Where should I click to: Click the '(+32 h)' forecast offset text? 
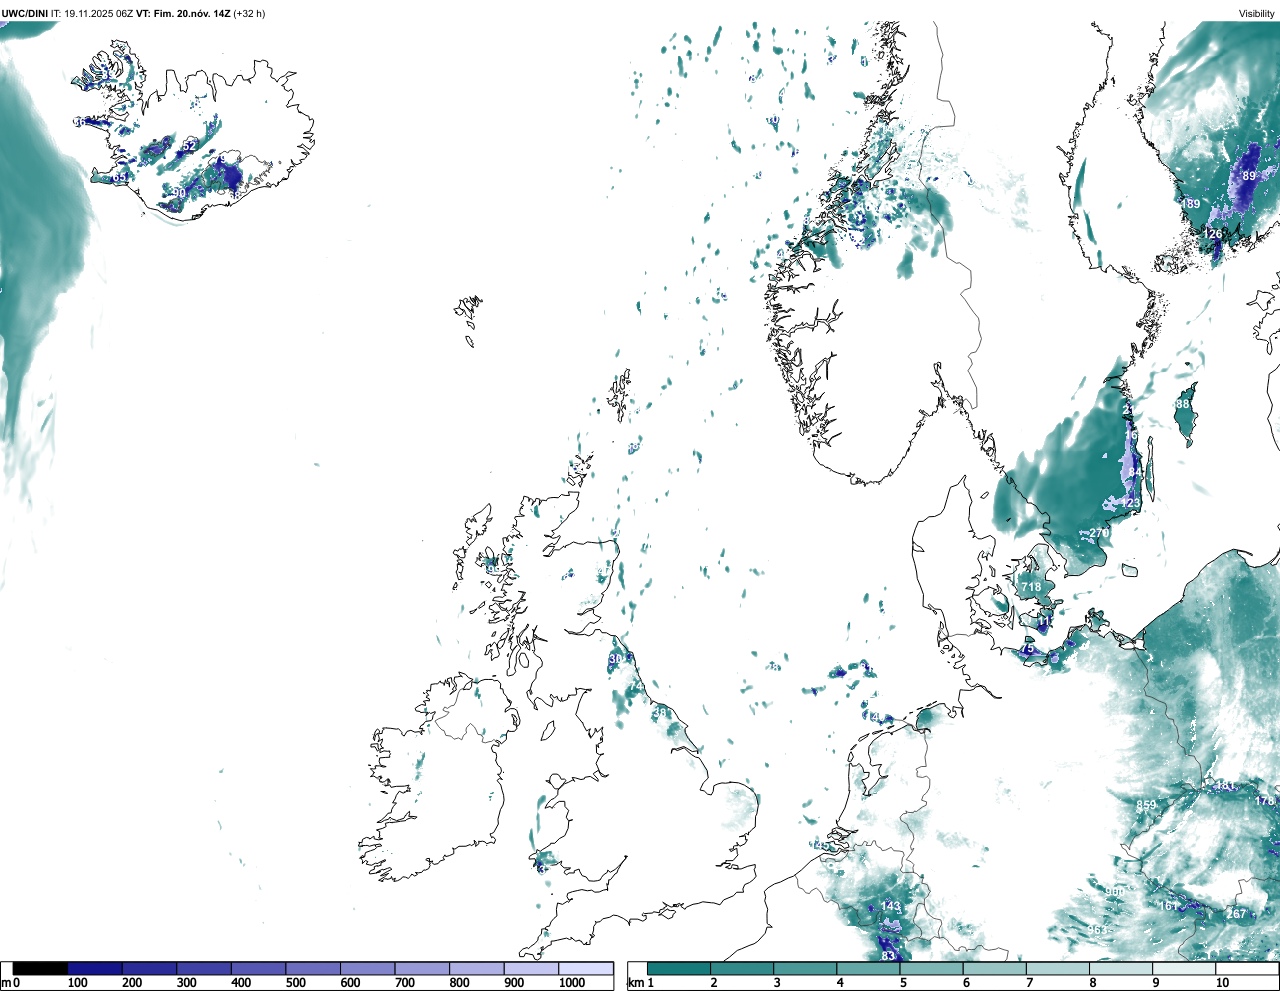[249, 13]
